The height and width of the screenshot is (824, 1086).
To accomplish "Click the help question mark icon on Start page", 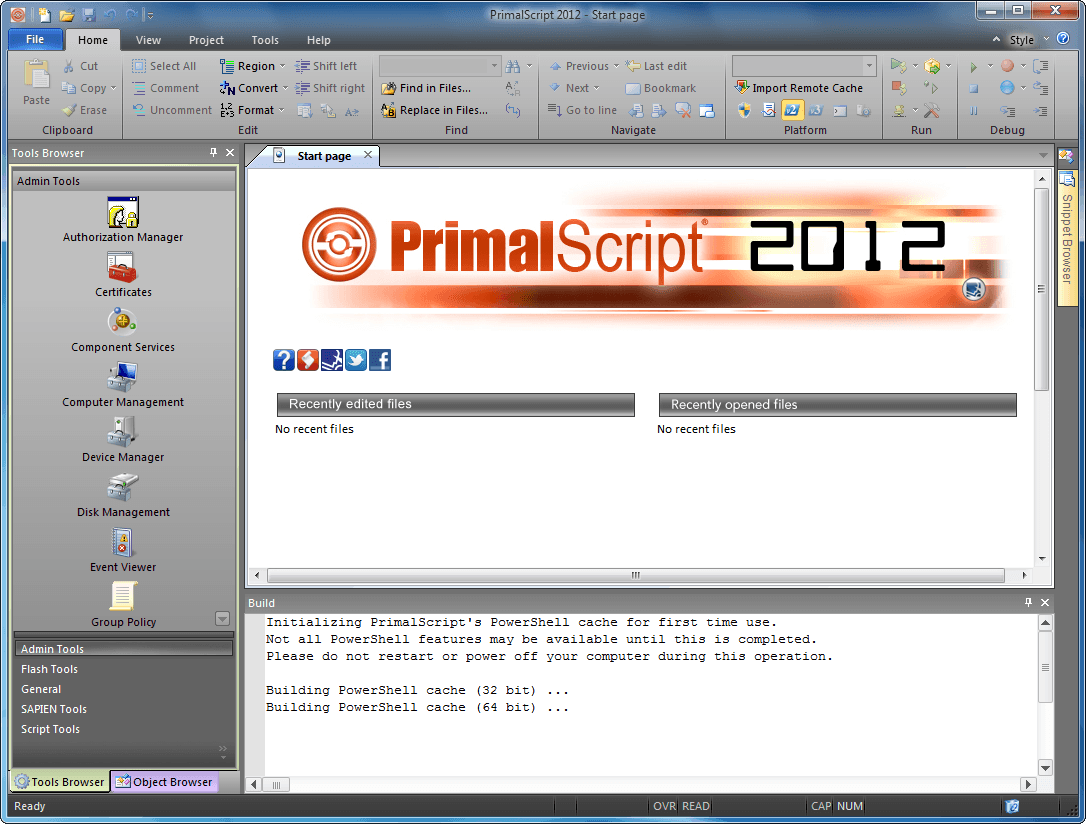I will coord(284,360).
